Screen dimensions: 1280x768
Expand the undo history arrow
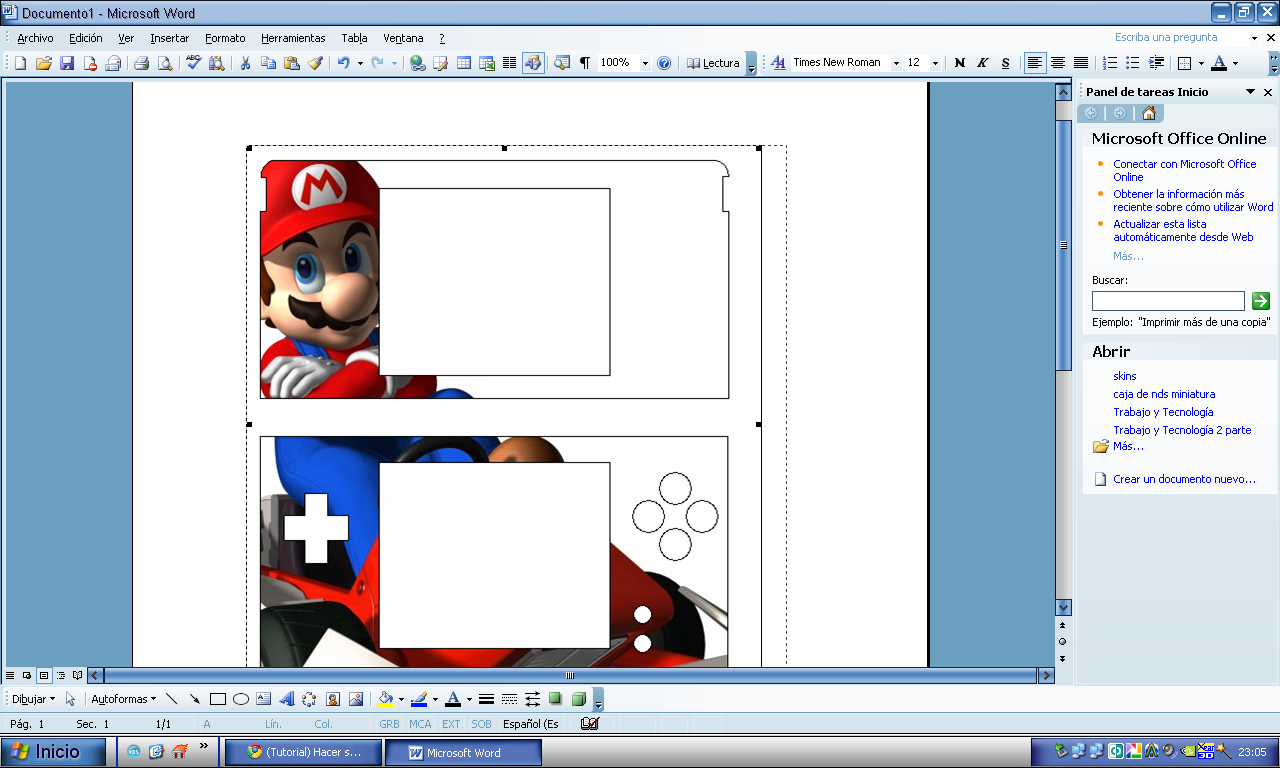coord(360,63)
